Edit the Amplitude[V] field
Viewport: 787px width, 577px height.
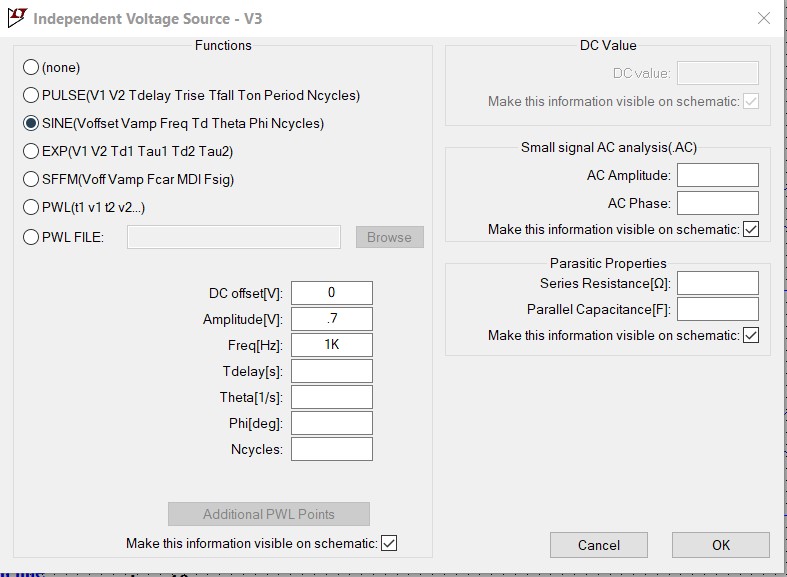pyautogui.click(x=332, y=319)
